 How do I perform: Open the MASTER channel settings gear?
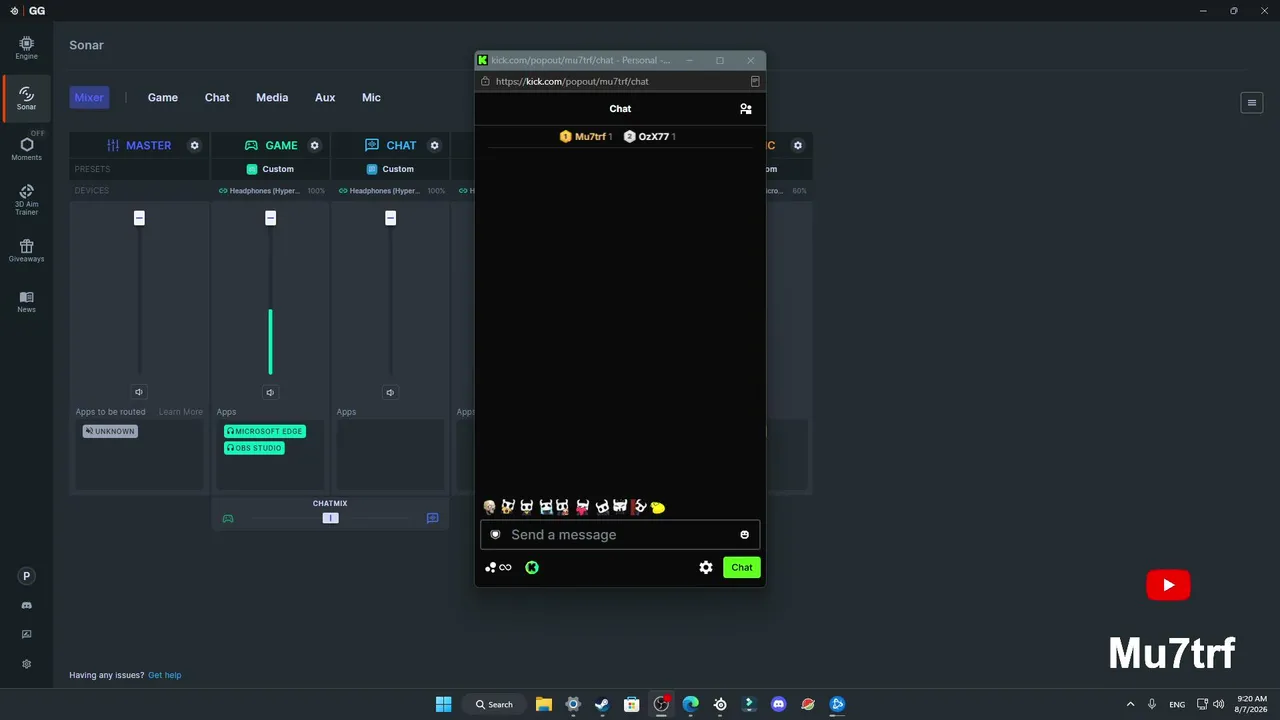click(194, 145)
